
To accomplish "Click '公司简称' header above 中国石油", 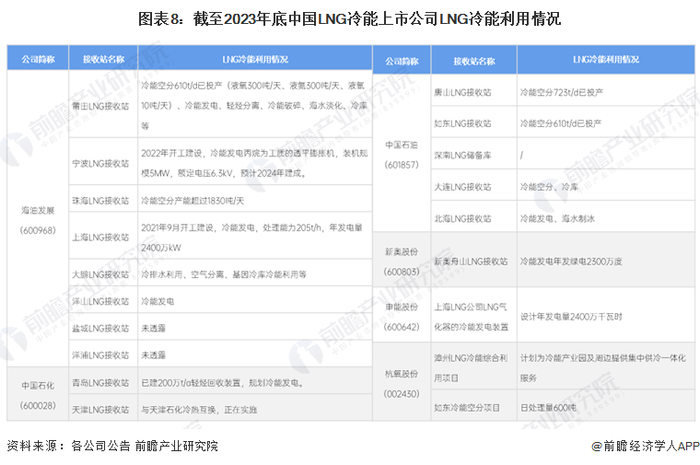I will coord(402,61).
